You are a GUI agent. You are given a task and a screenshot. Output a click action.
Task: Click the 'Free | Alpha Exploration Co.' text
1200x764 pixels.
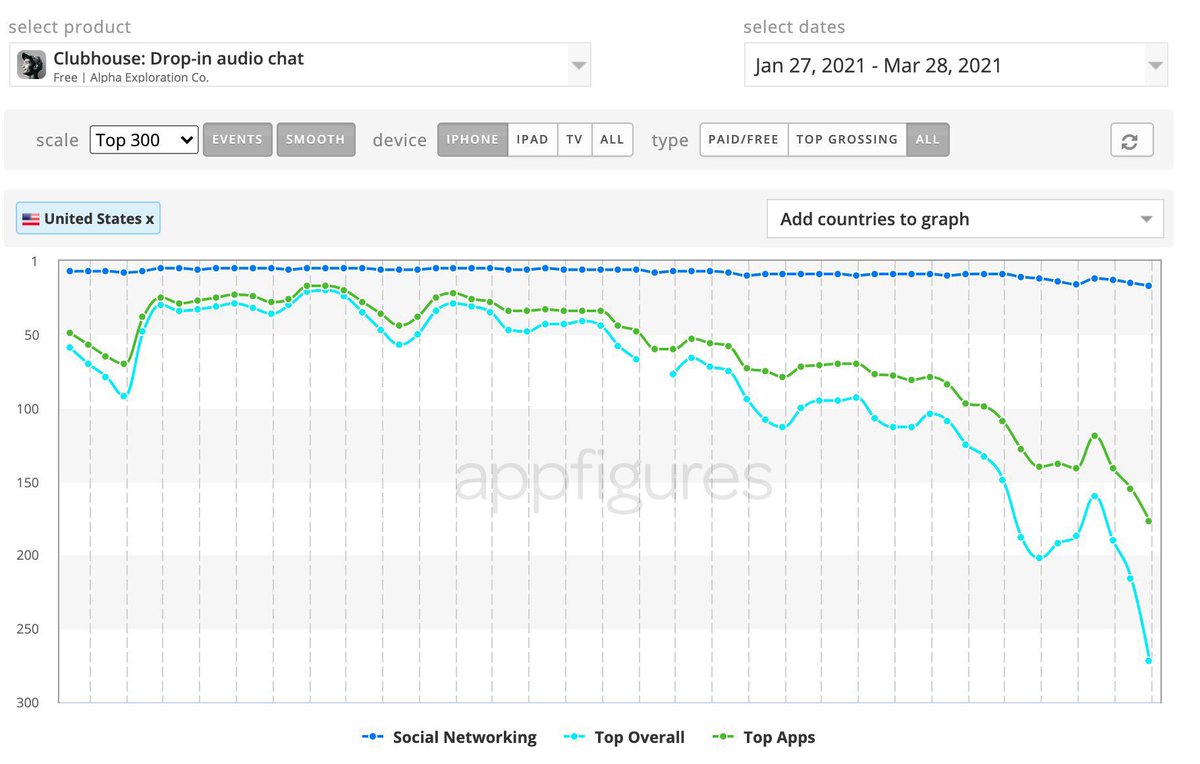(131, 77)
